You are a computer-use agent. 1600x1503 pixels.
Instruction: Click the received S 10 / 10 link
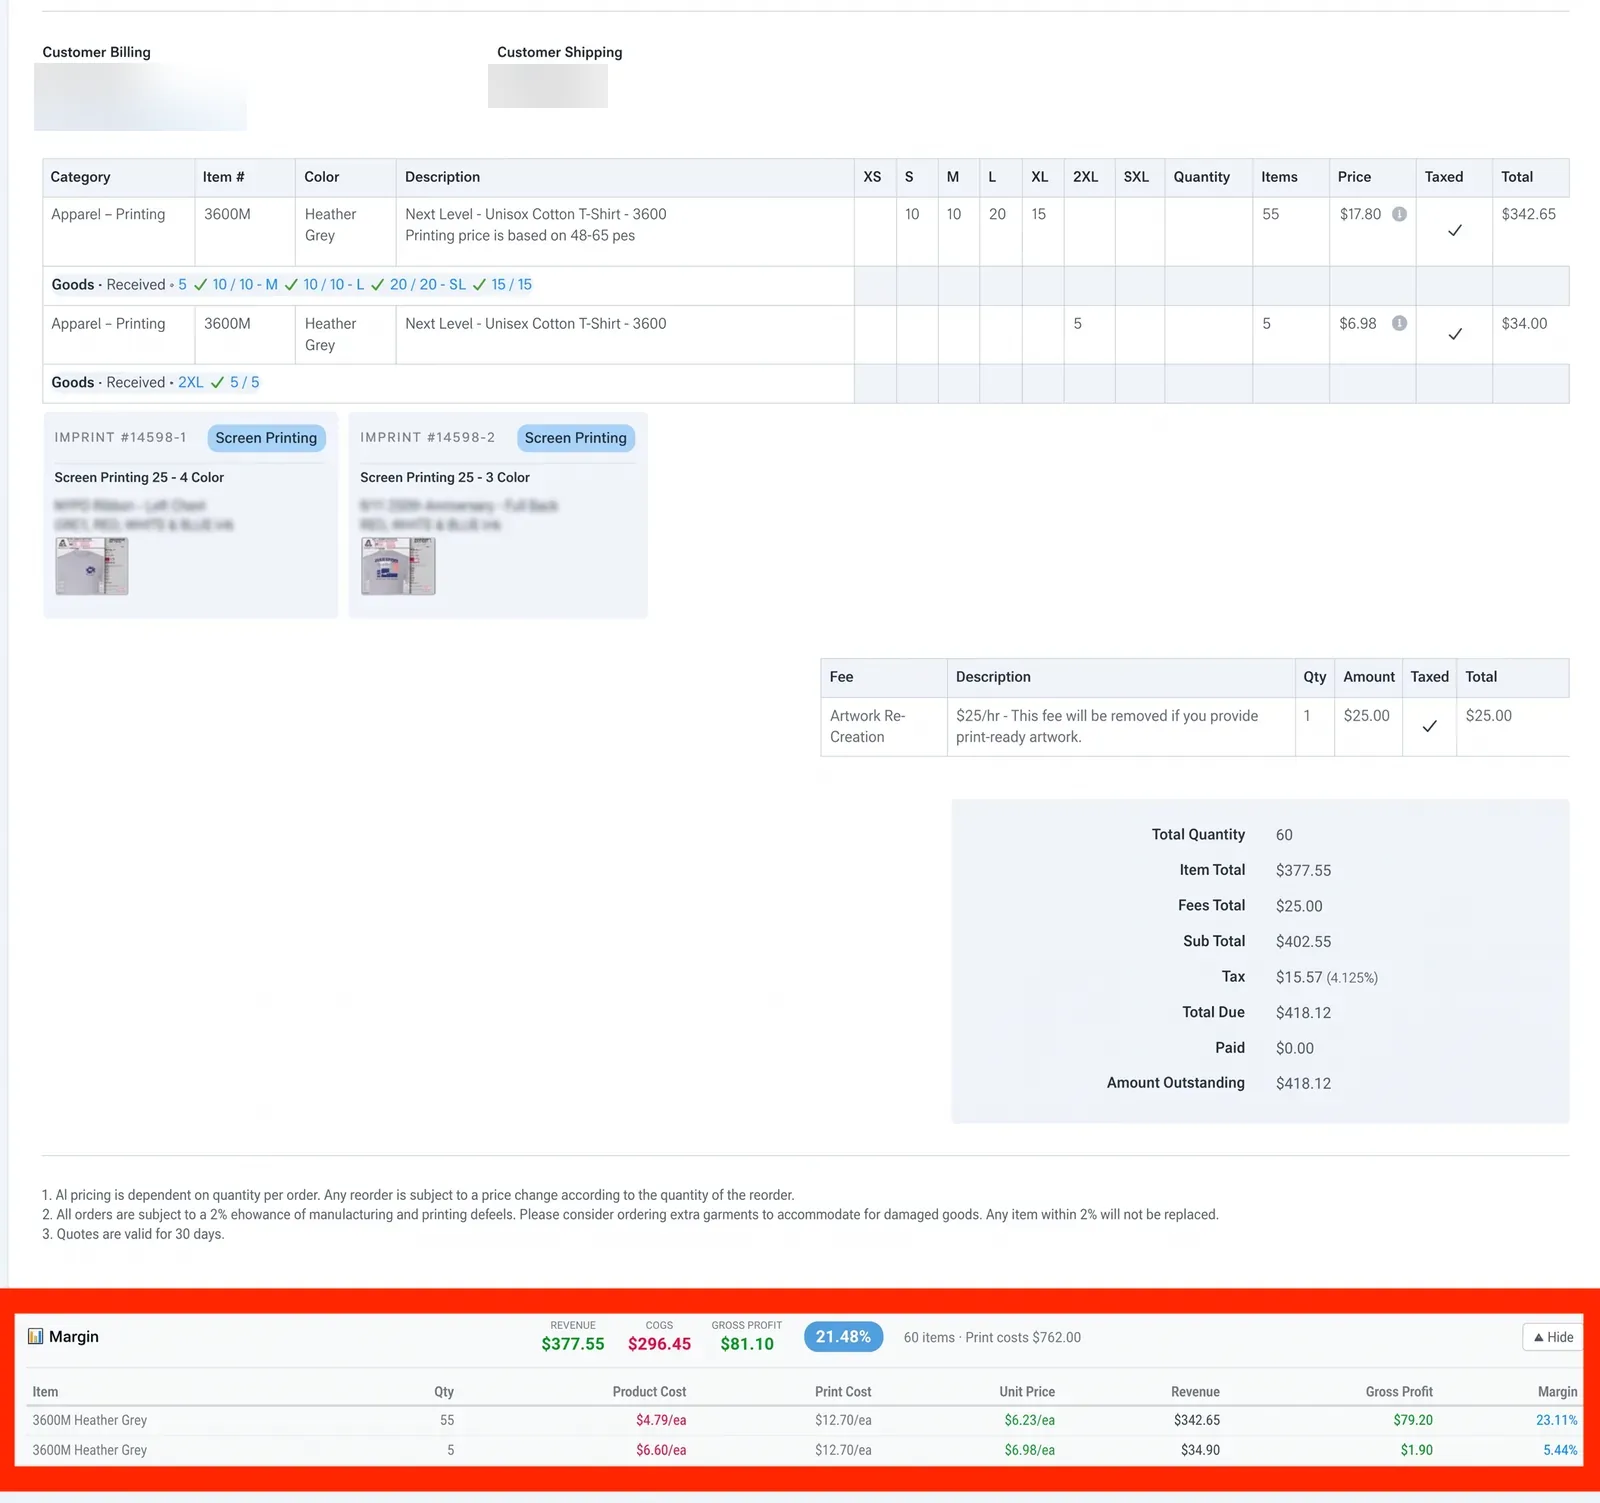(233, 284)
